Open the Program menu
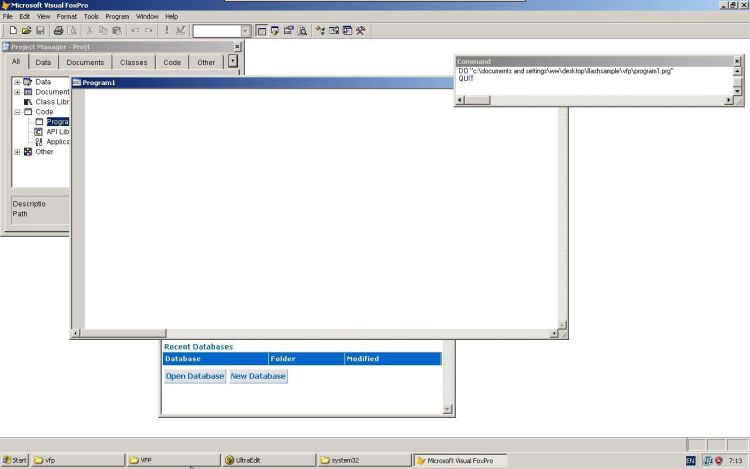The width and height of the screenshot is (750, 469). coord(117,16)
